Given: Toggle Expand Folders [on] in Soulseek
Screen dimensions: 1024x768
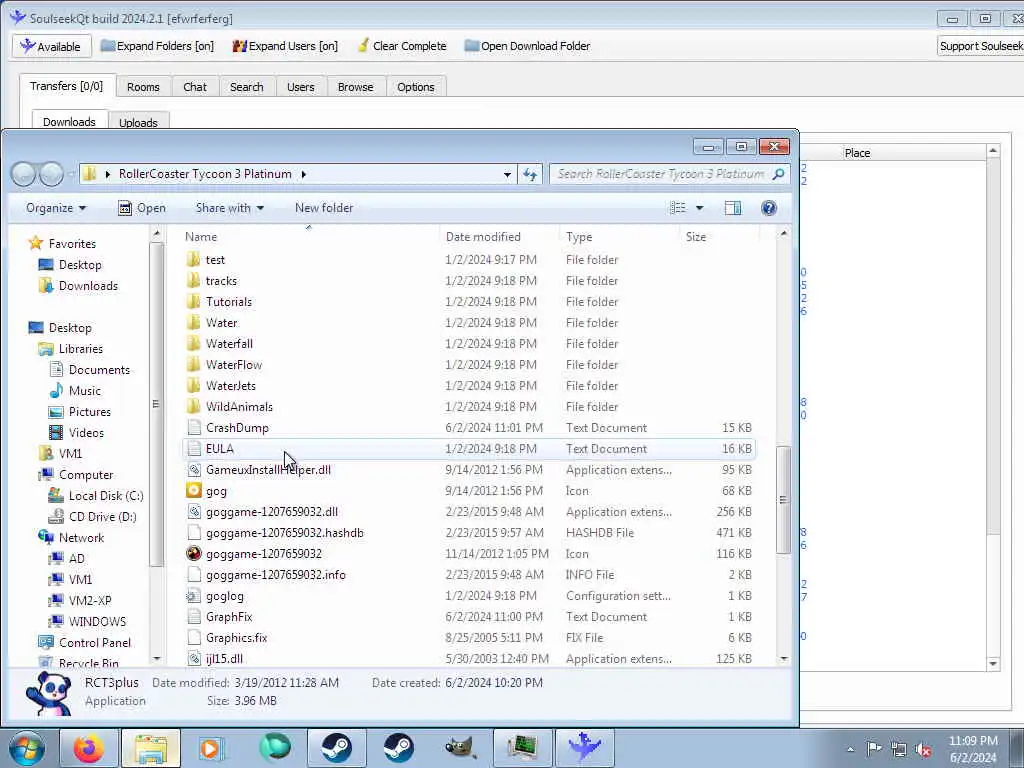Looking at the screenshot, I should 157,46.
